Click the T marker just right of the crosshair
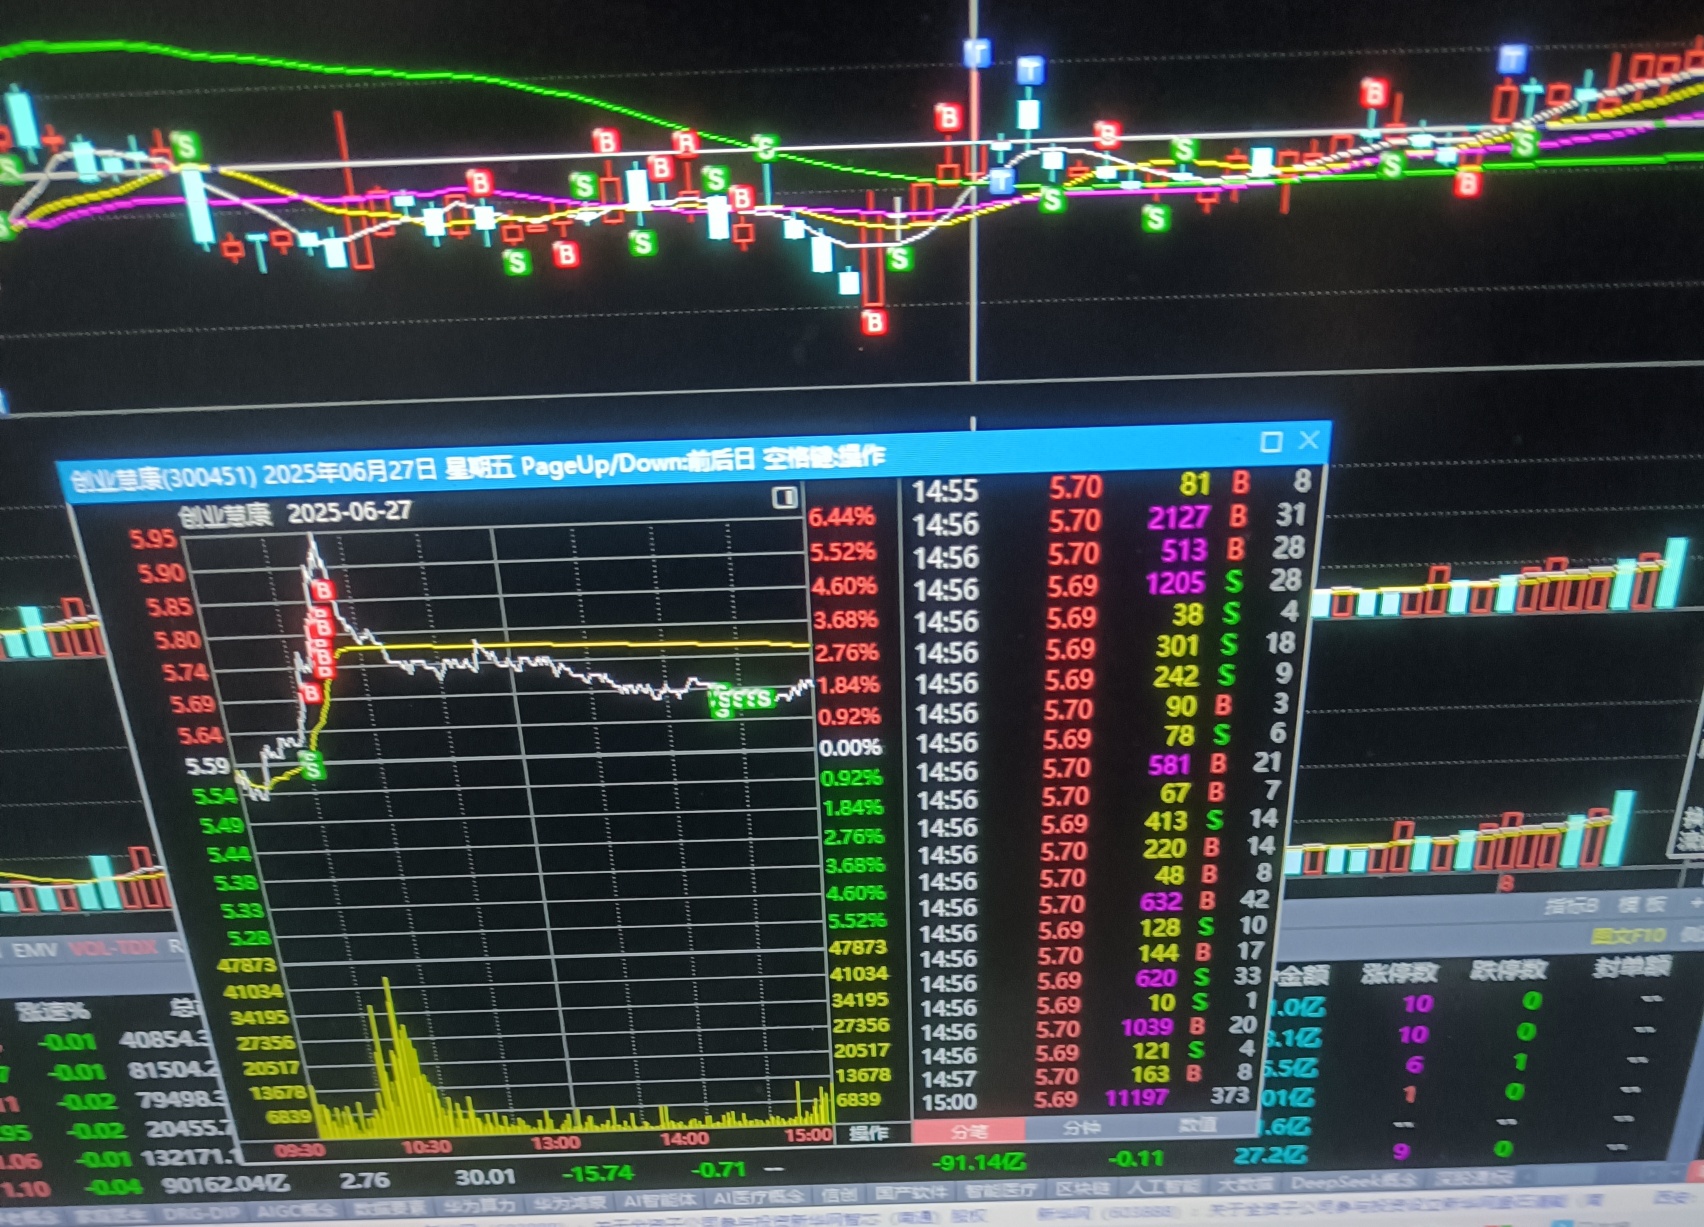 [1030, 71]
